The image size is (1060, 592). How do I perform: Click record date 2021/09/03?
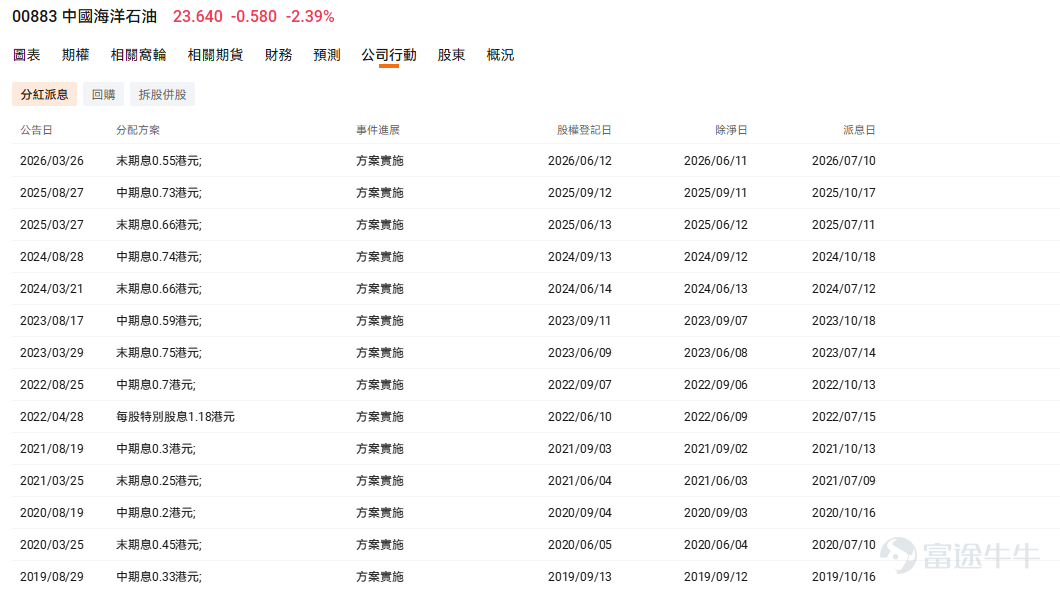tap(580, 449)
